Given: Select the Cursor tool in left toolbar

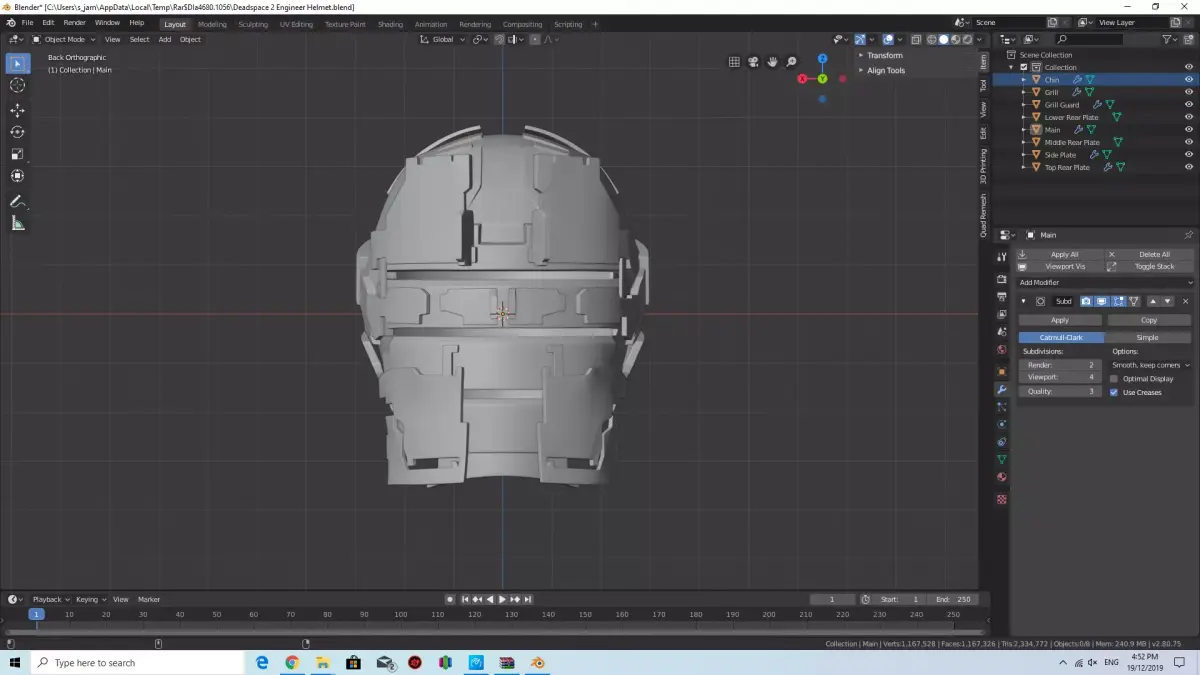Looking at the screenshot, I should tap(17, 85).
